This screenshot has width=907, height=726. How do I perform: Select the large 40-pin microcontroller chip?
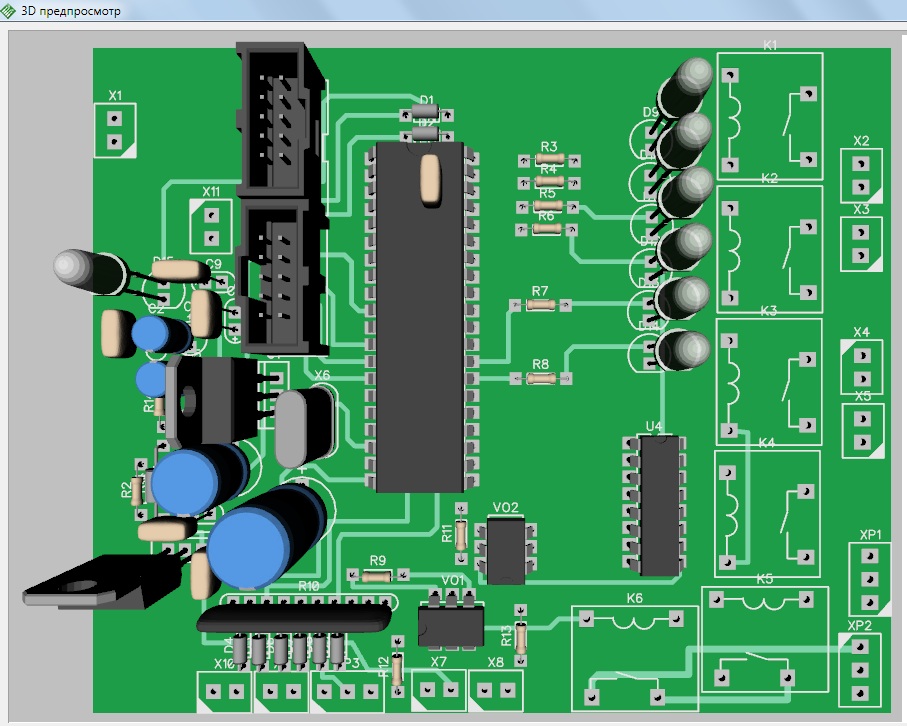click(x=420, y=315)
